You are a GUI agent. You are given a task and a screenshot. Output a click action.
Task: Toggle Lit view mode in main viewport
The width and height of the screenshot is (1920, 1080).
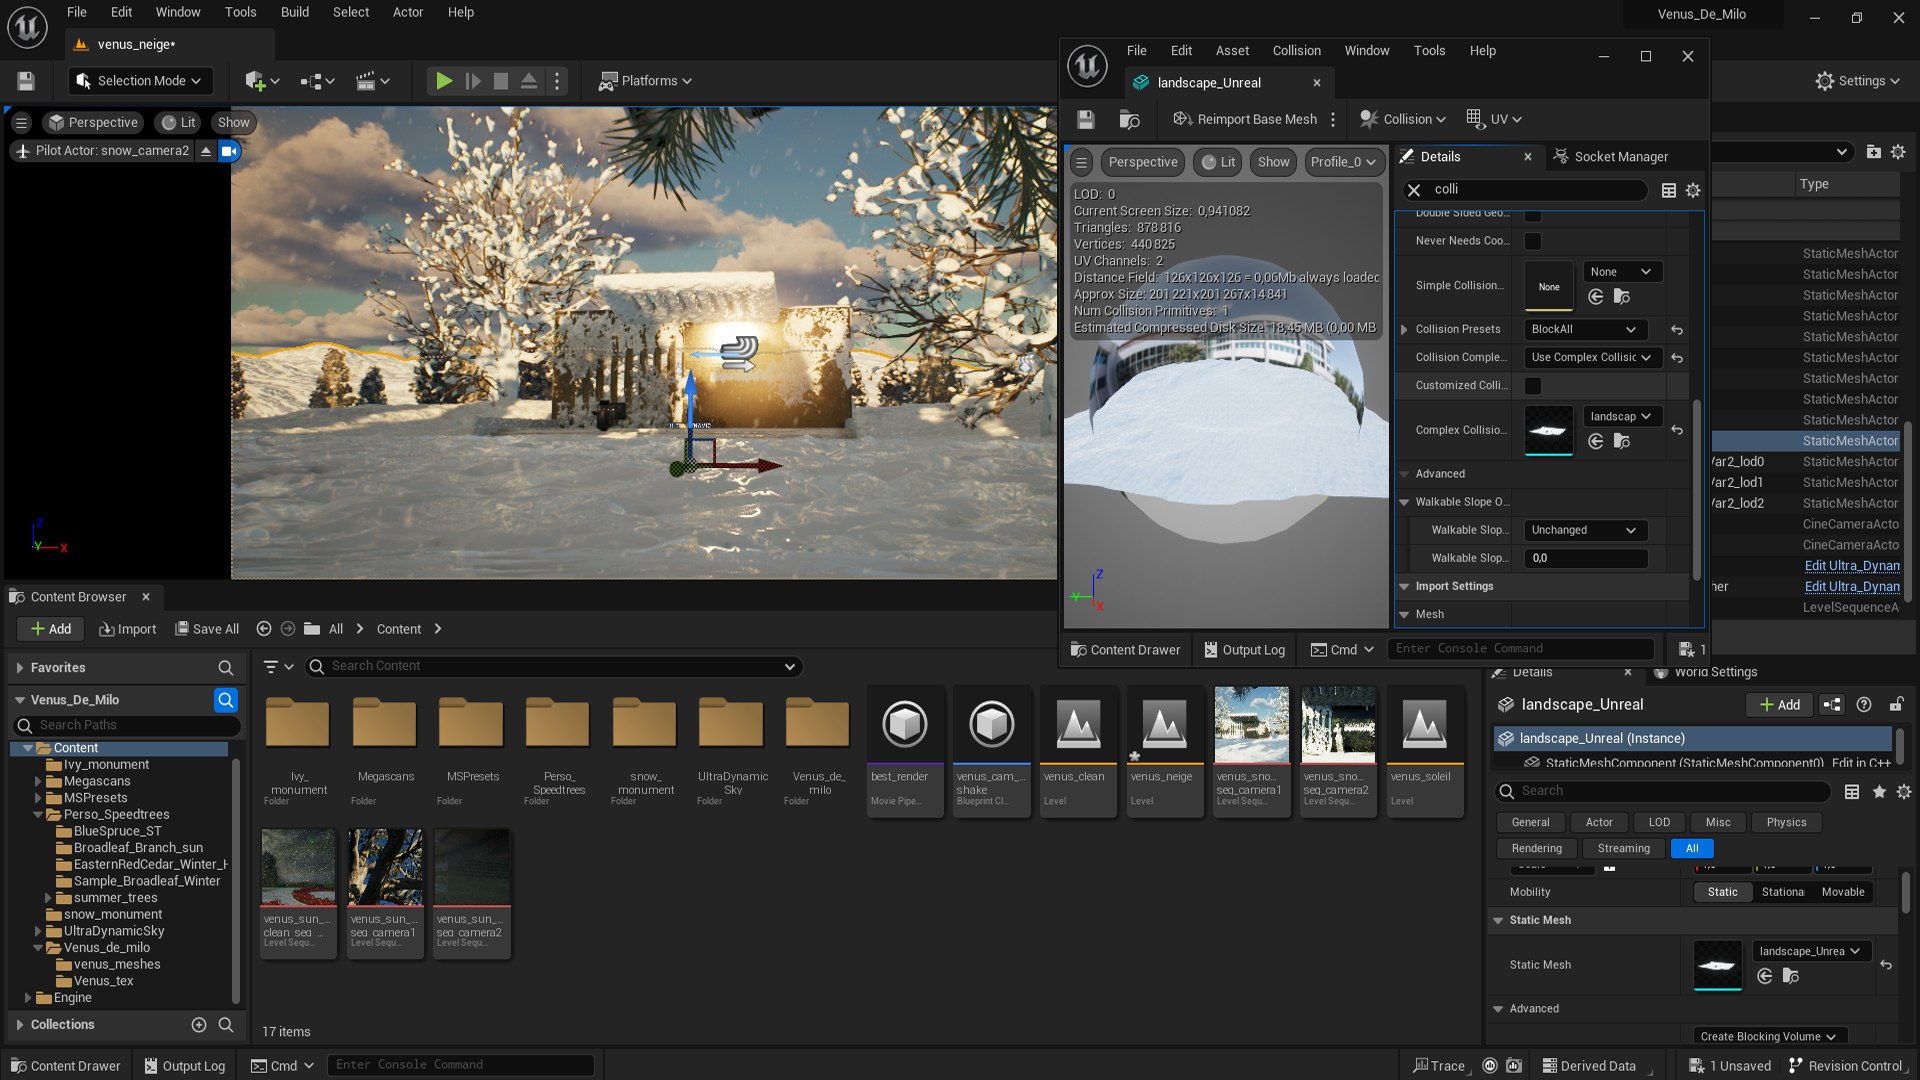point(179,123)
